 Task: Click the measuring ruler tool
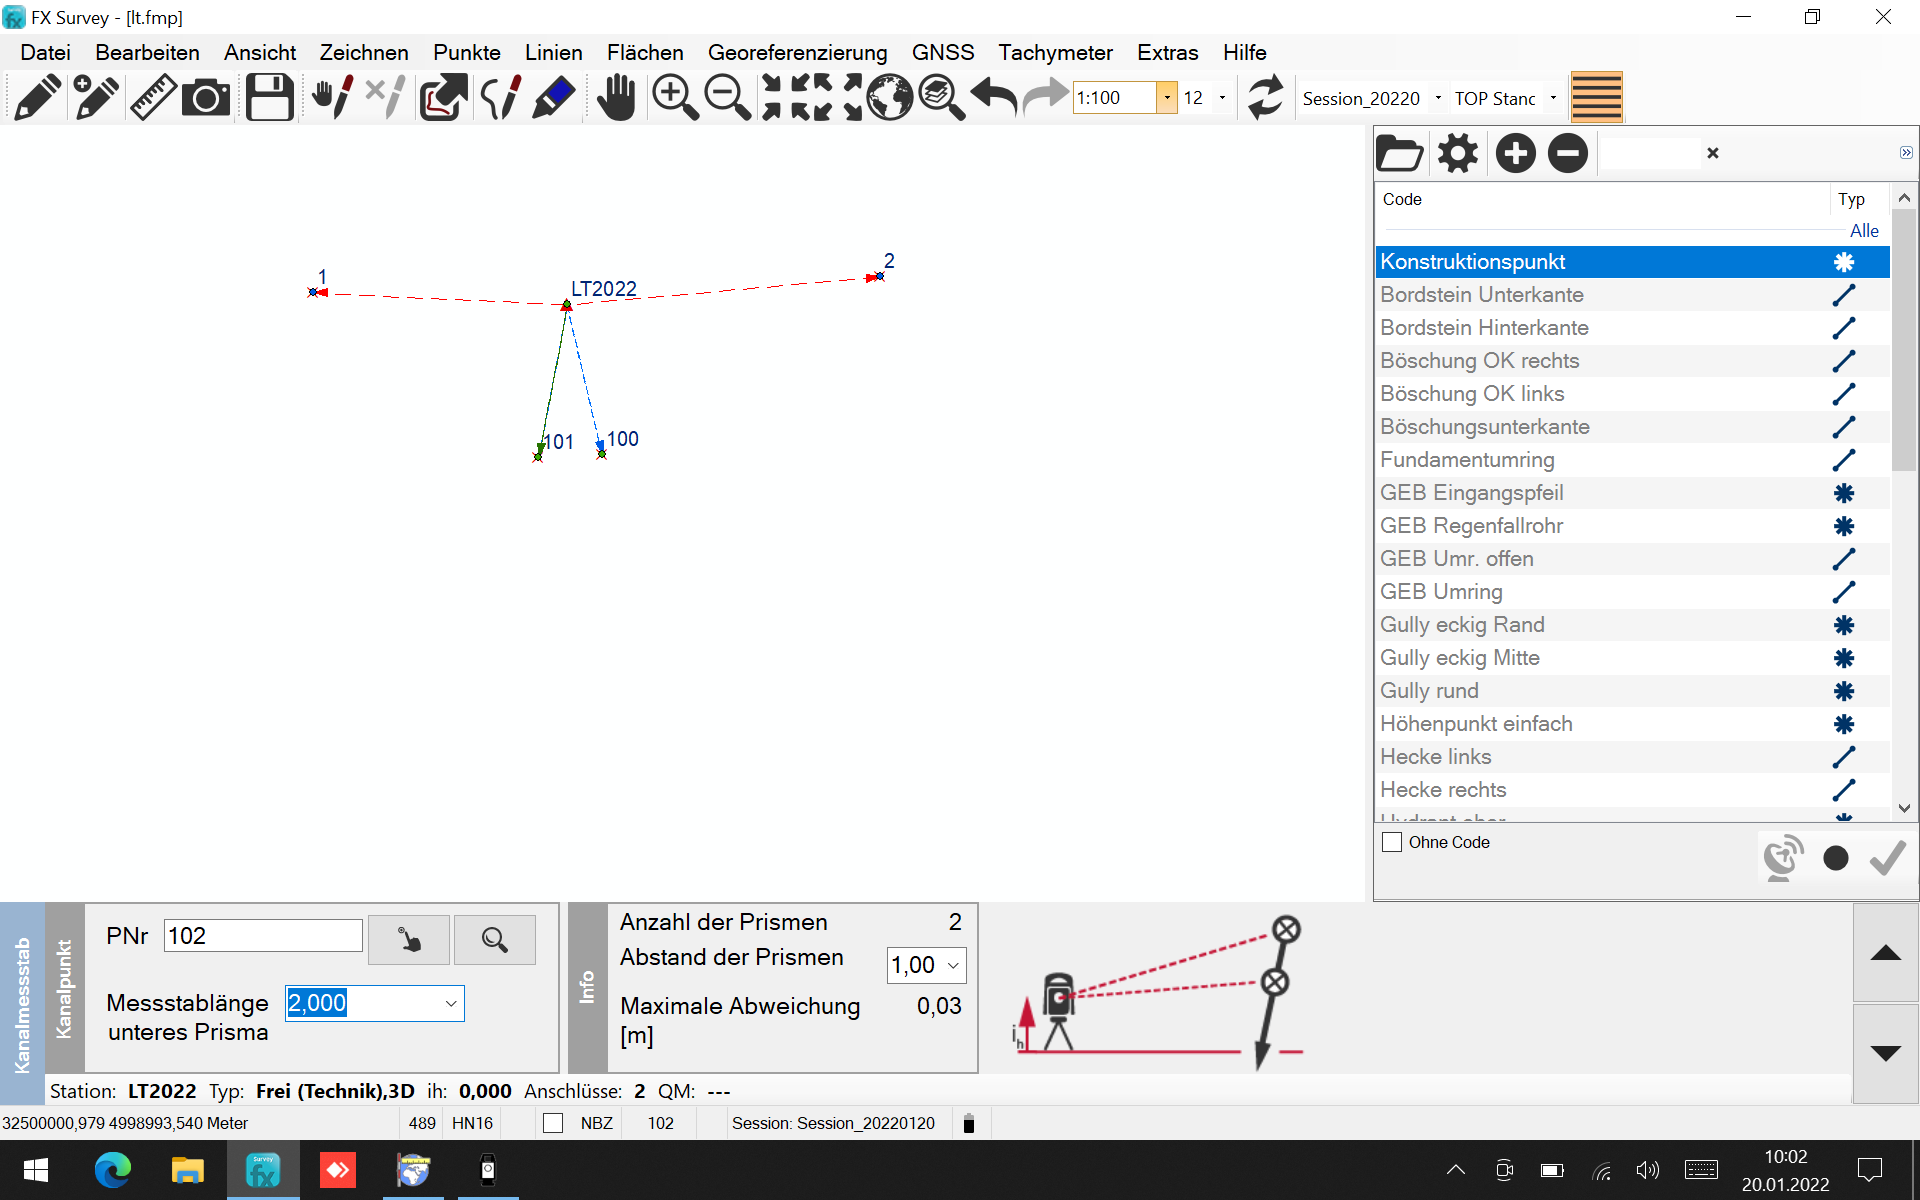click(153, 98)
